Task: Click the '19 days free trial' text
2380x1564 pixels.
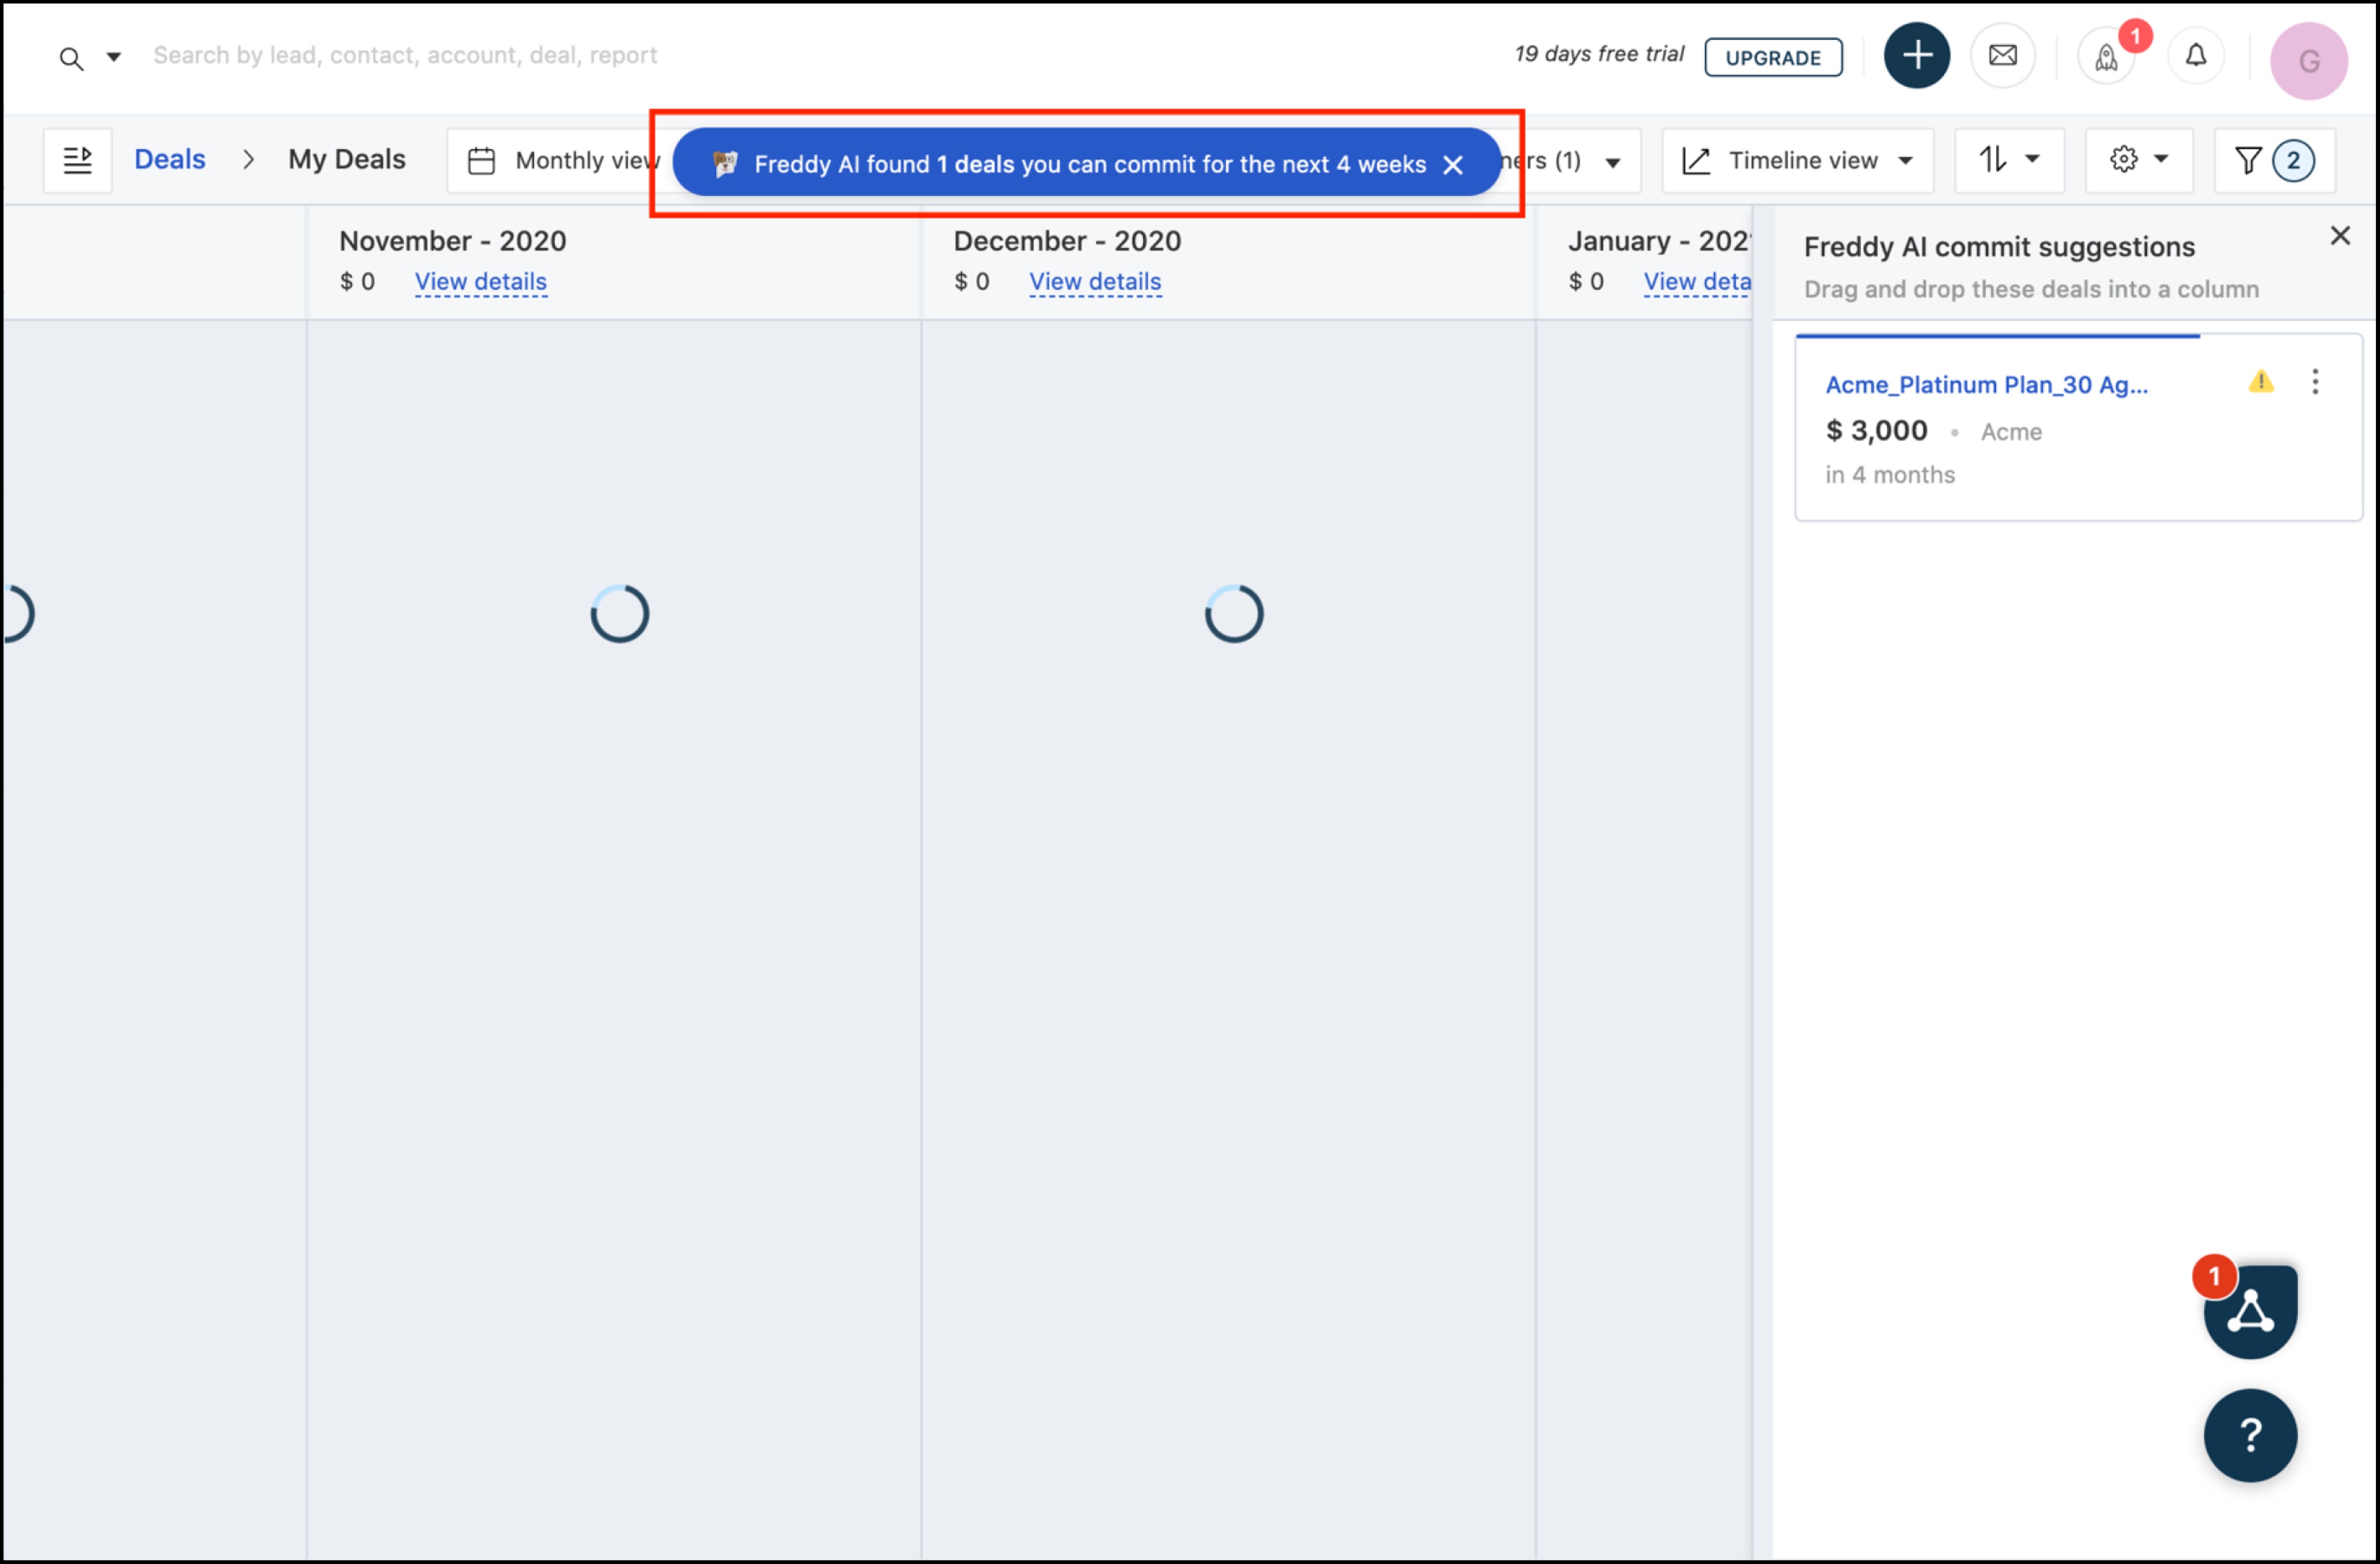Action: coord(1599,54)
